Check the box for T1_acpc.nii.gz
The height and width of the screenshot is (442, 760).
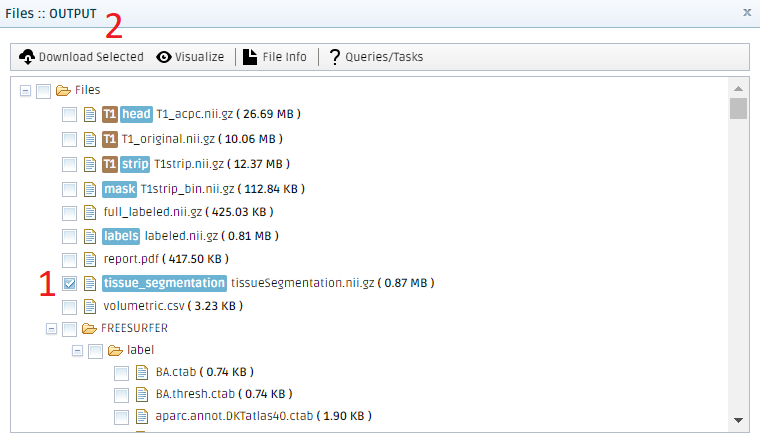click(x=69, y=115)
